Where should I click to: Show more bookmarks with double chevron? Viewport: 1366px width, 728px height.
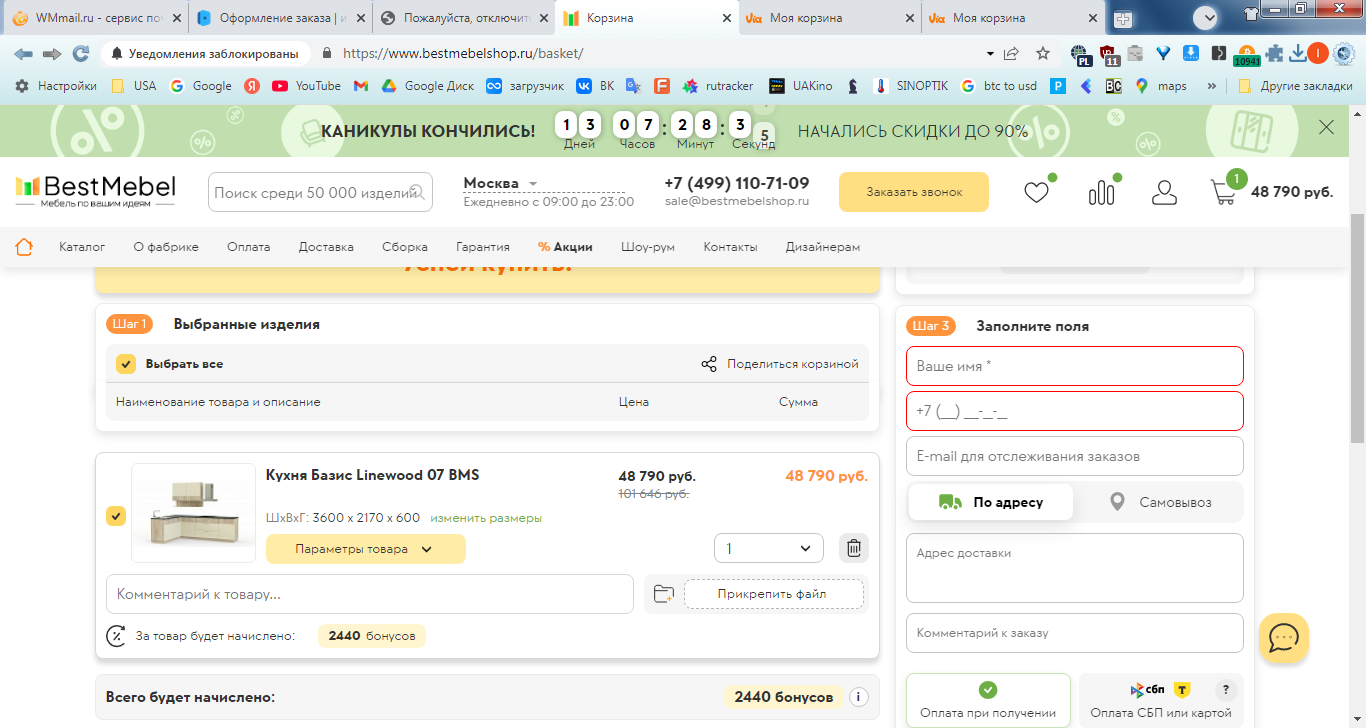pyautogui.click(x=1212, y=86)
